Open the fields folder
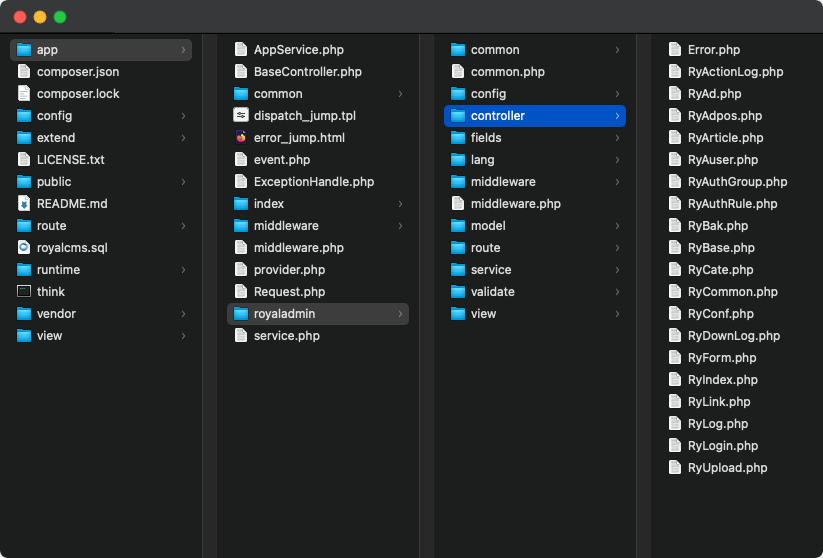Screen dimensions: 823x558 click(x=486, y=137)
